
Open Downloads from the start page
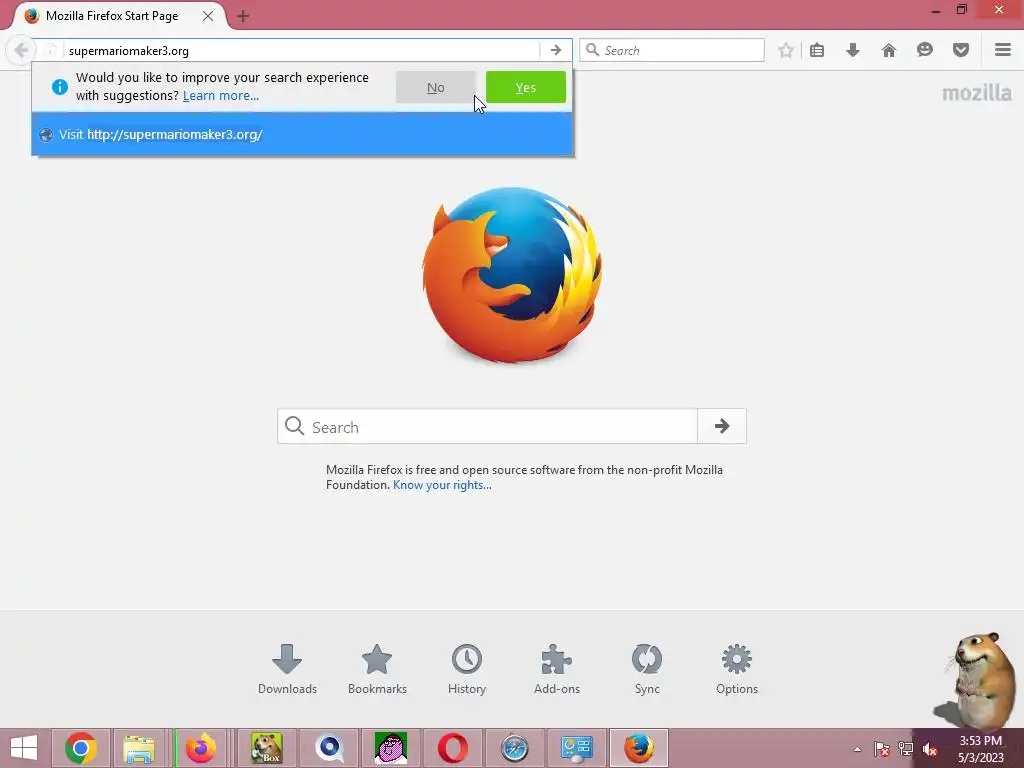coord(287,669)
